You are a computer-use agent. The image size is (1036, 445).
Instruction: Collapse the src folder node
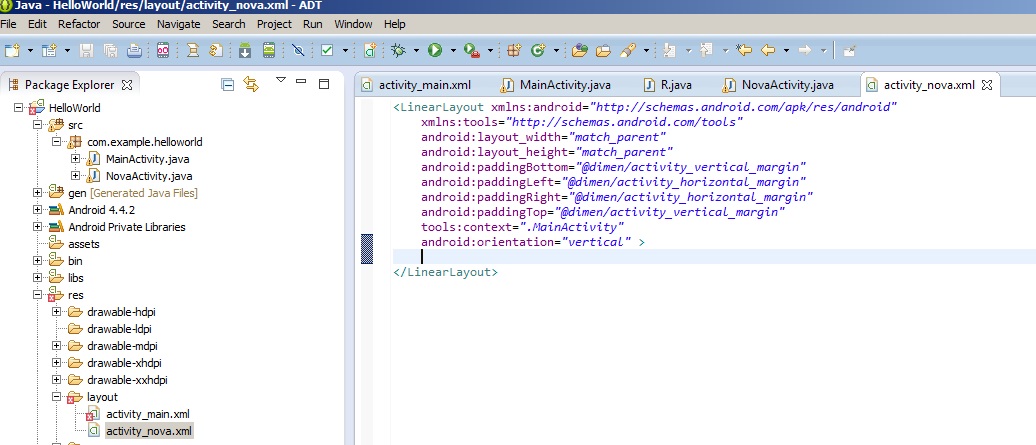(x=37, y=125)
